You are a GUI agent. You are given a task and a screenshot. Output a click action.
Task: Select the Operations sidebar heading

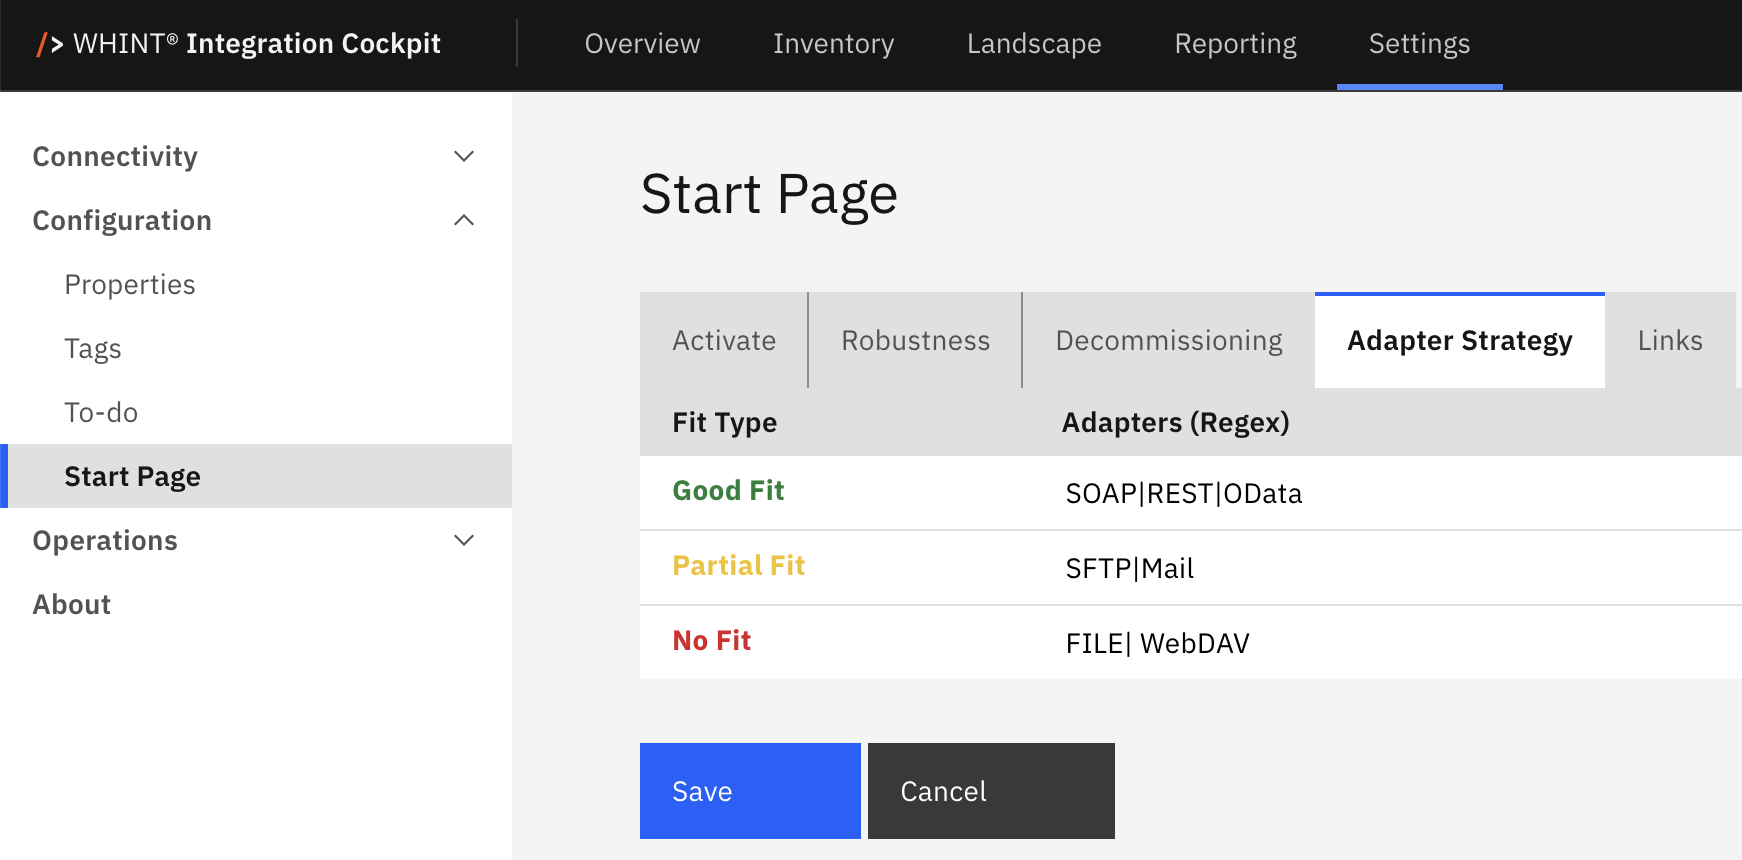click(105, 540)
